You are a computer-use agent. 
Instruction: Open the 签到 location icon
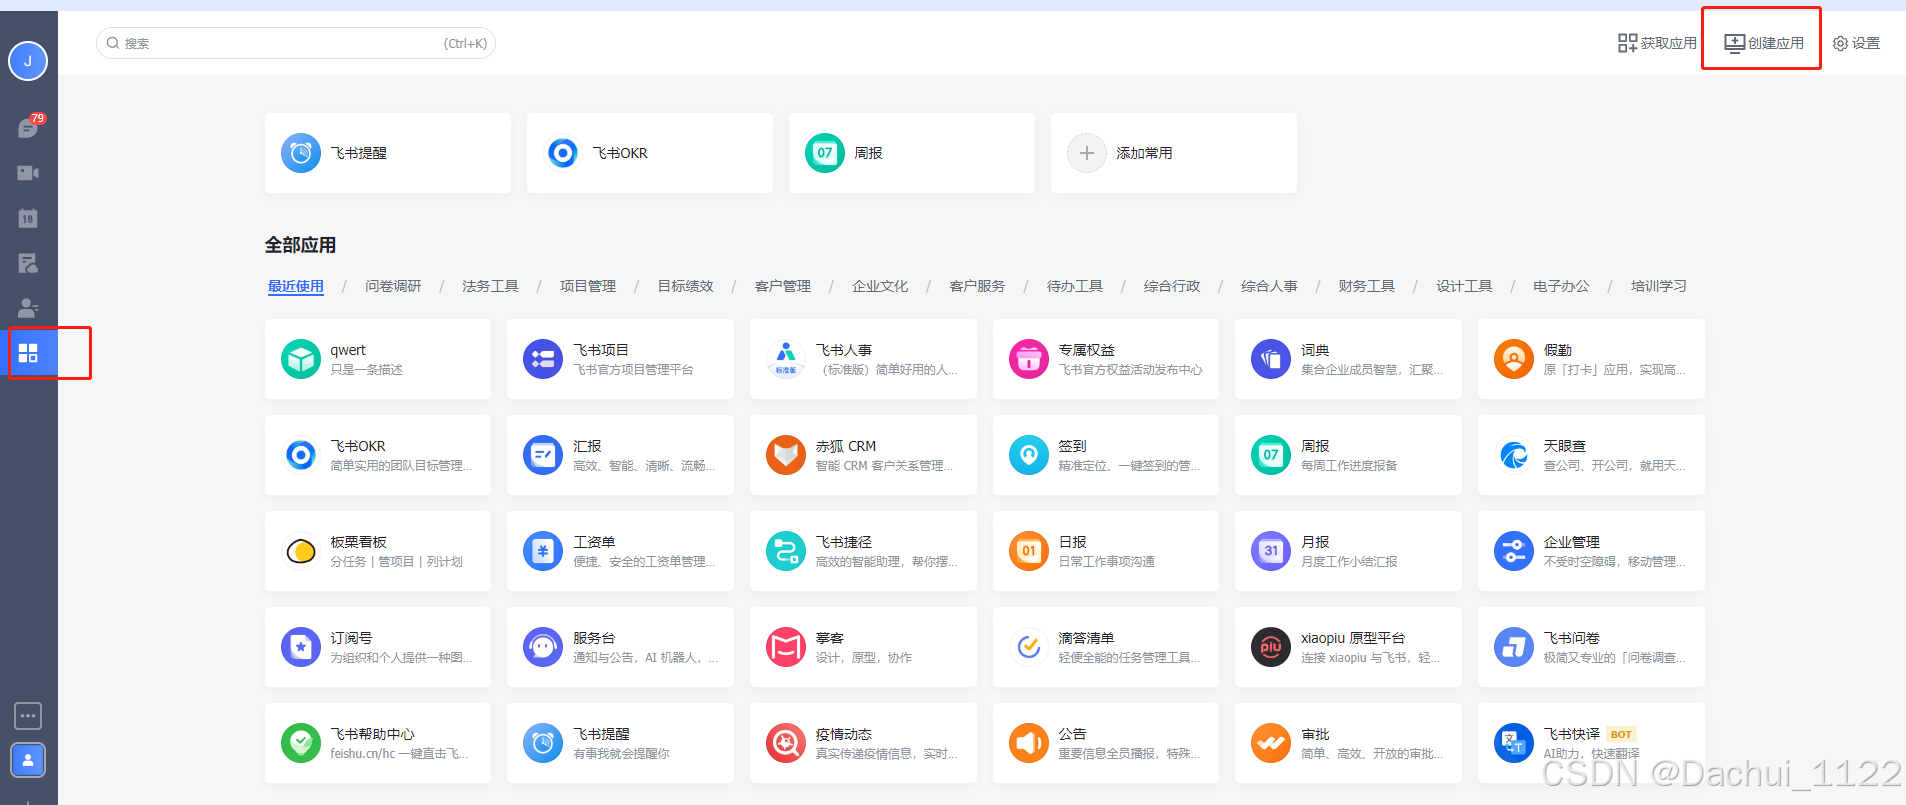pyautogui.click(x=1029, y=455)
